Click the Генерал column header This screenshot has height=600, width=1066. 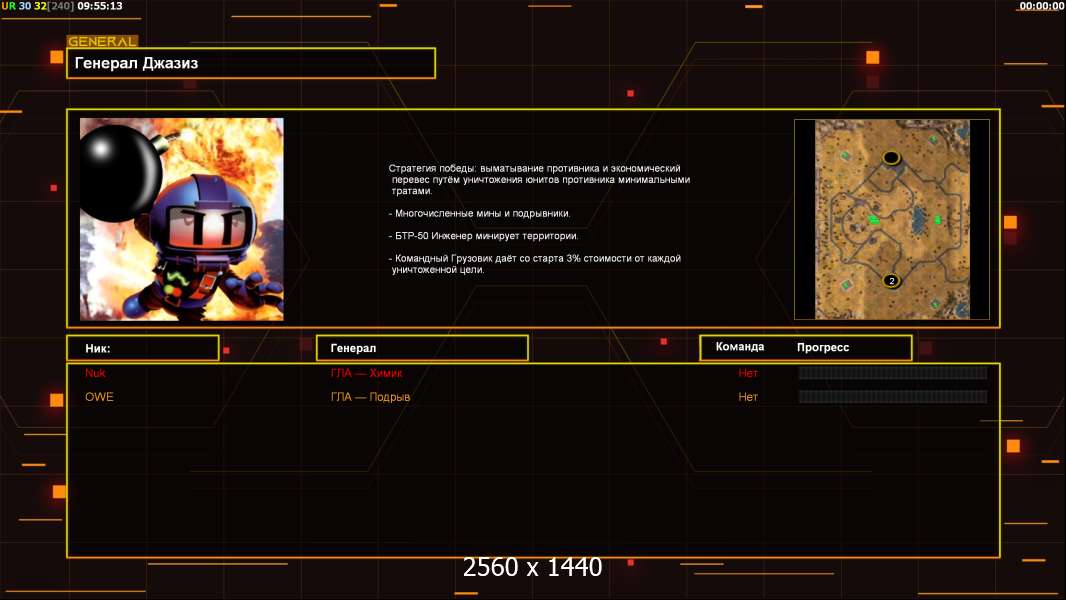click(x=422, y=348)
